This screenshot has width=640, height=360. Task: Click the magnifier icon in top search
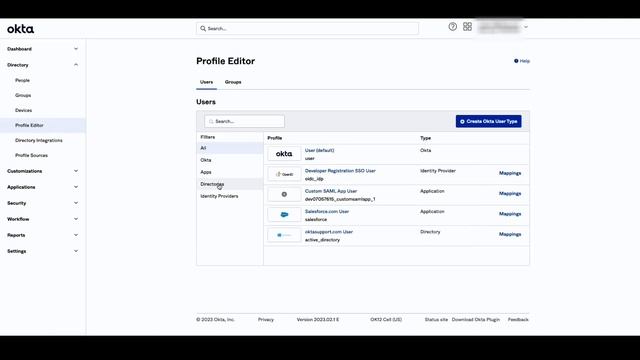point(203,29)
